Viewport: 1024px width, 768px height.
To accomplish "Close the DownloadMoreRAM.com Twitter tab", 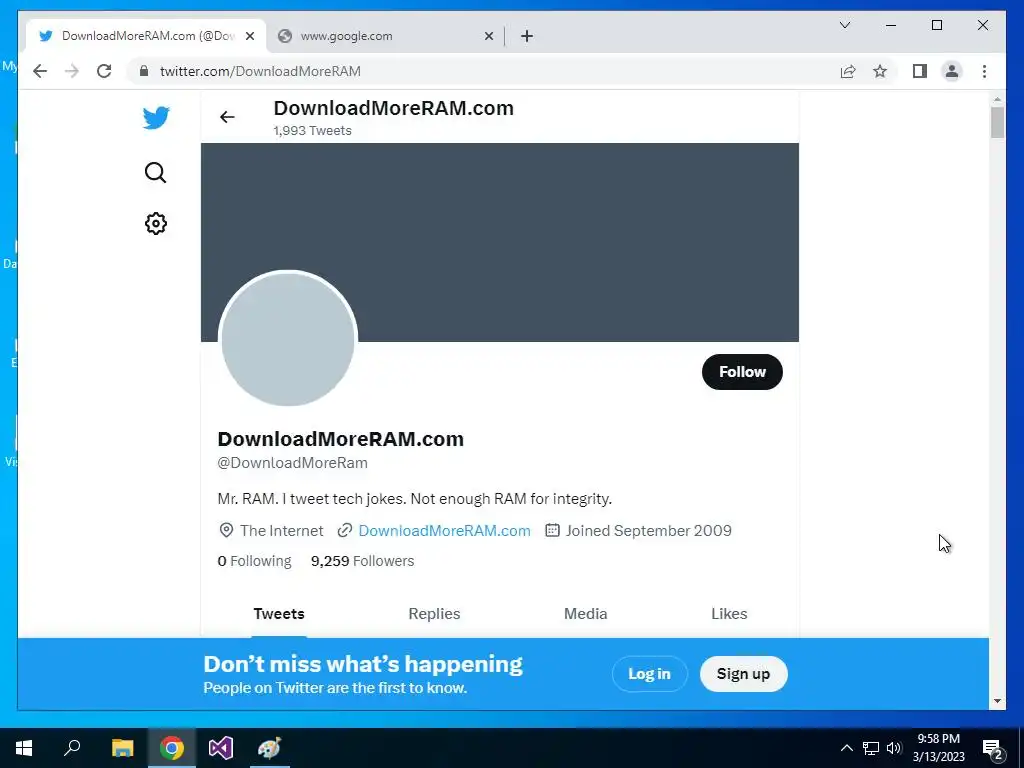I will (249, 36).
